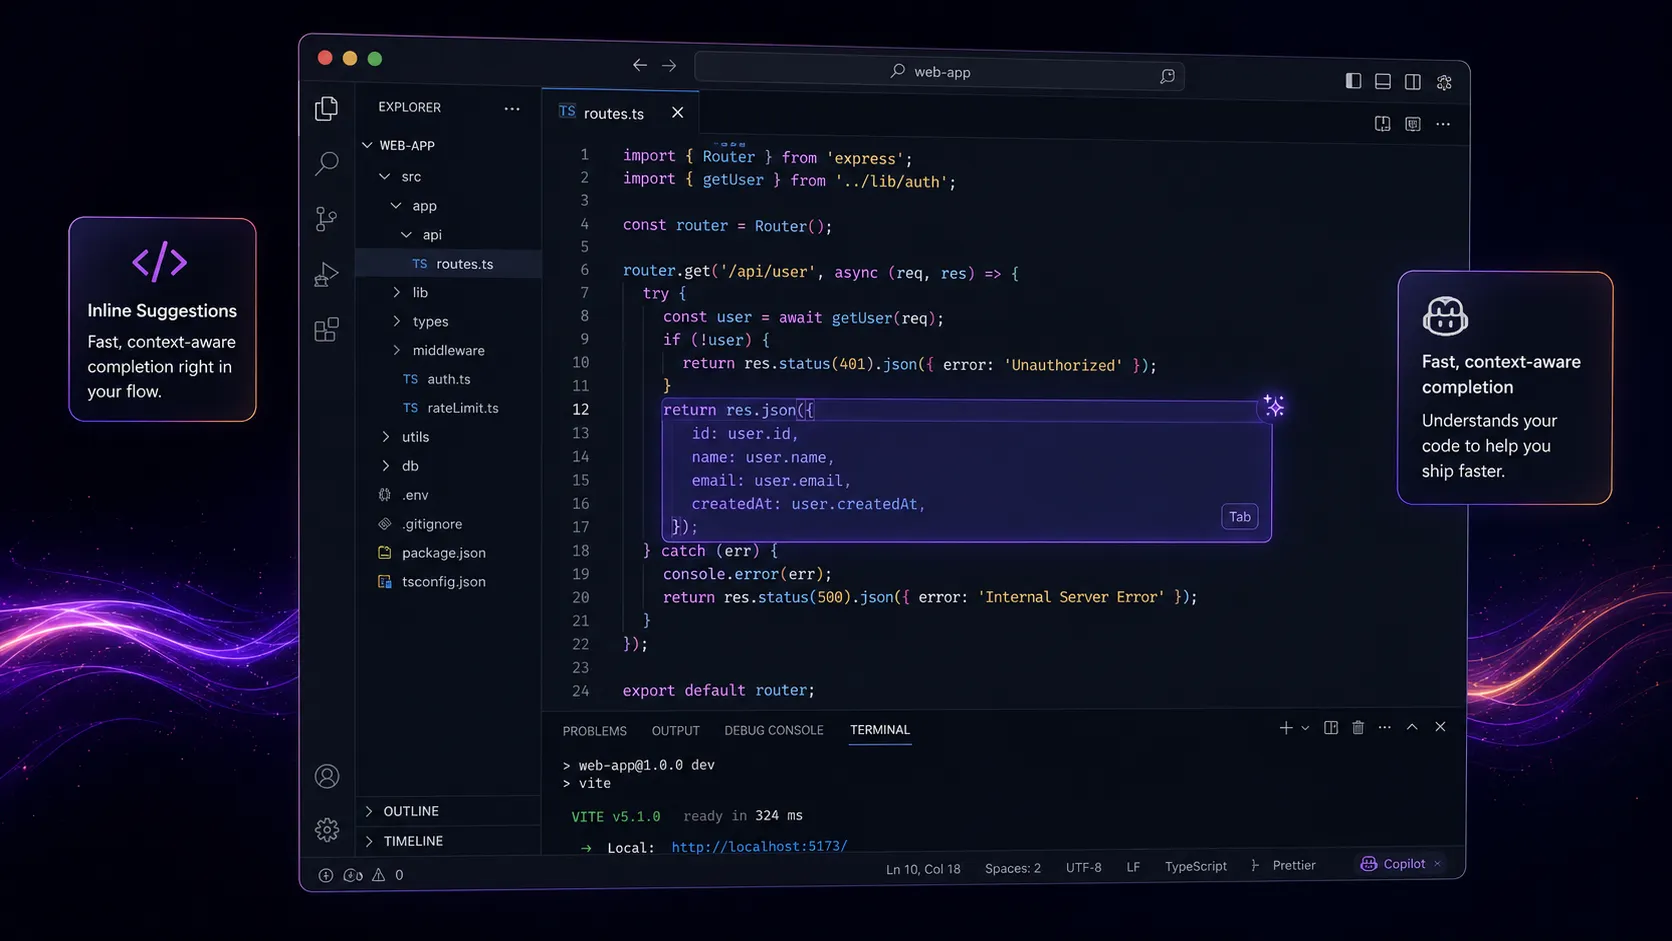Open the Explorer view in activity bar

point(326,108)
